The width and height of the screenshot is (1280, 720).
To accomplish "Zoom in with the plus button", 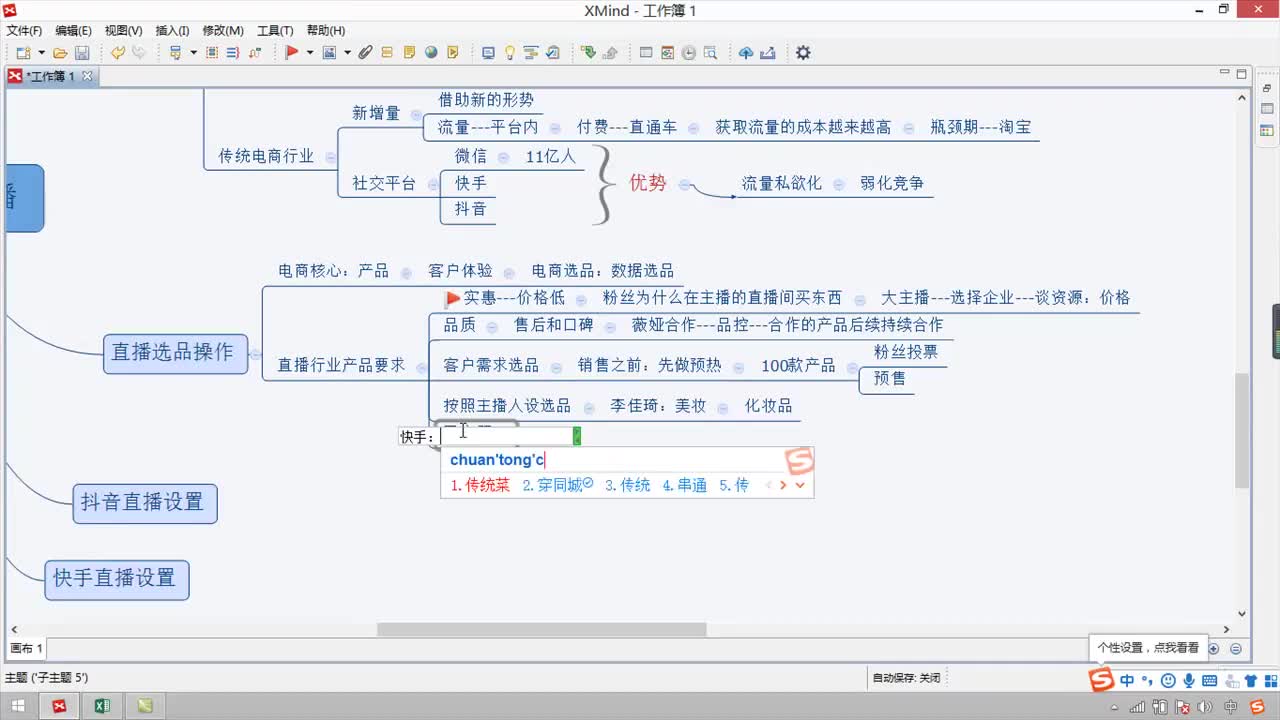I will (1214, 648).
